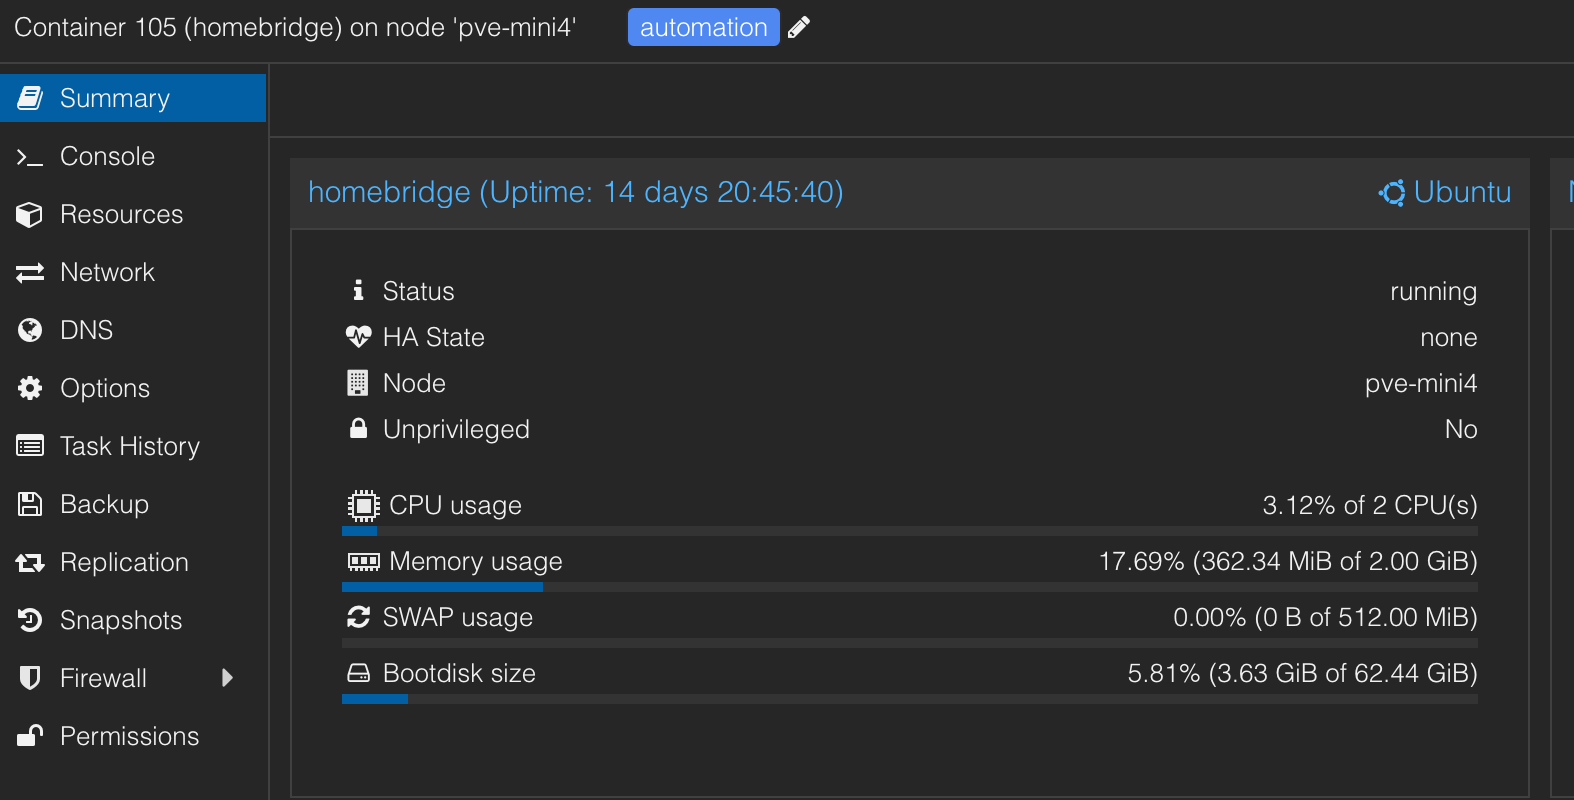1574x800 pixels.
Task: Open the Task History section
Action: click(129, 447)
